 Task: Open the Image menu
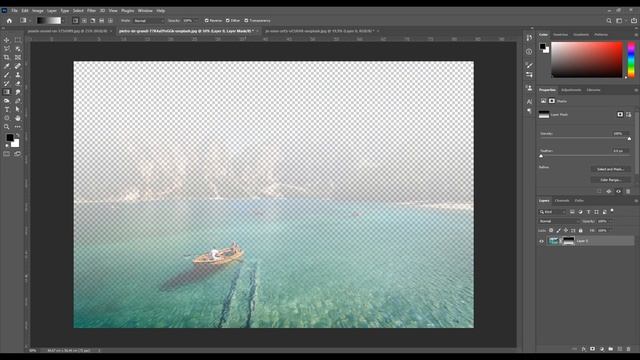point(38,11)
